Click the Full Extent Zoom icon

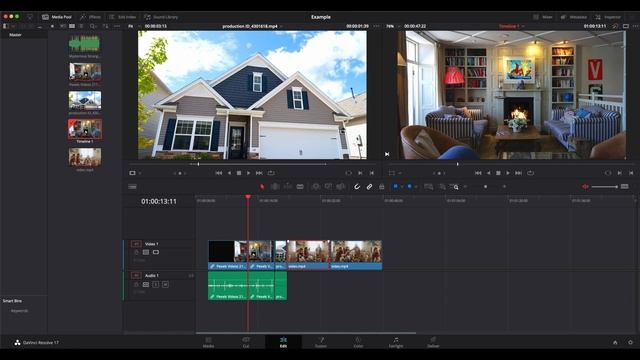428,187
